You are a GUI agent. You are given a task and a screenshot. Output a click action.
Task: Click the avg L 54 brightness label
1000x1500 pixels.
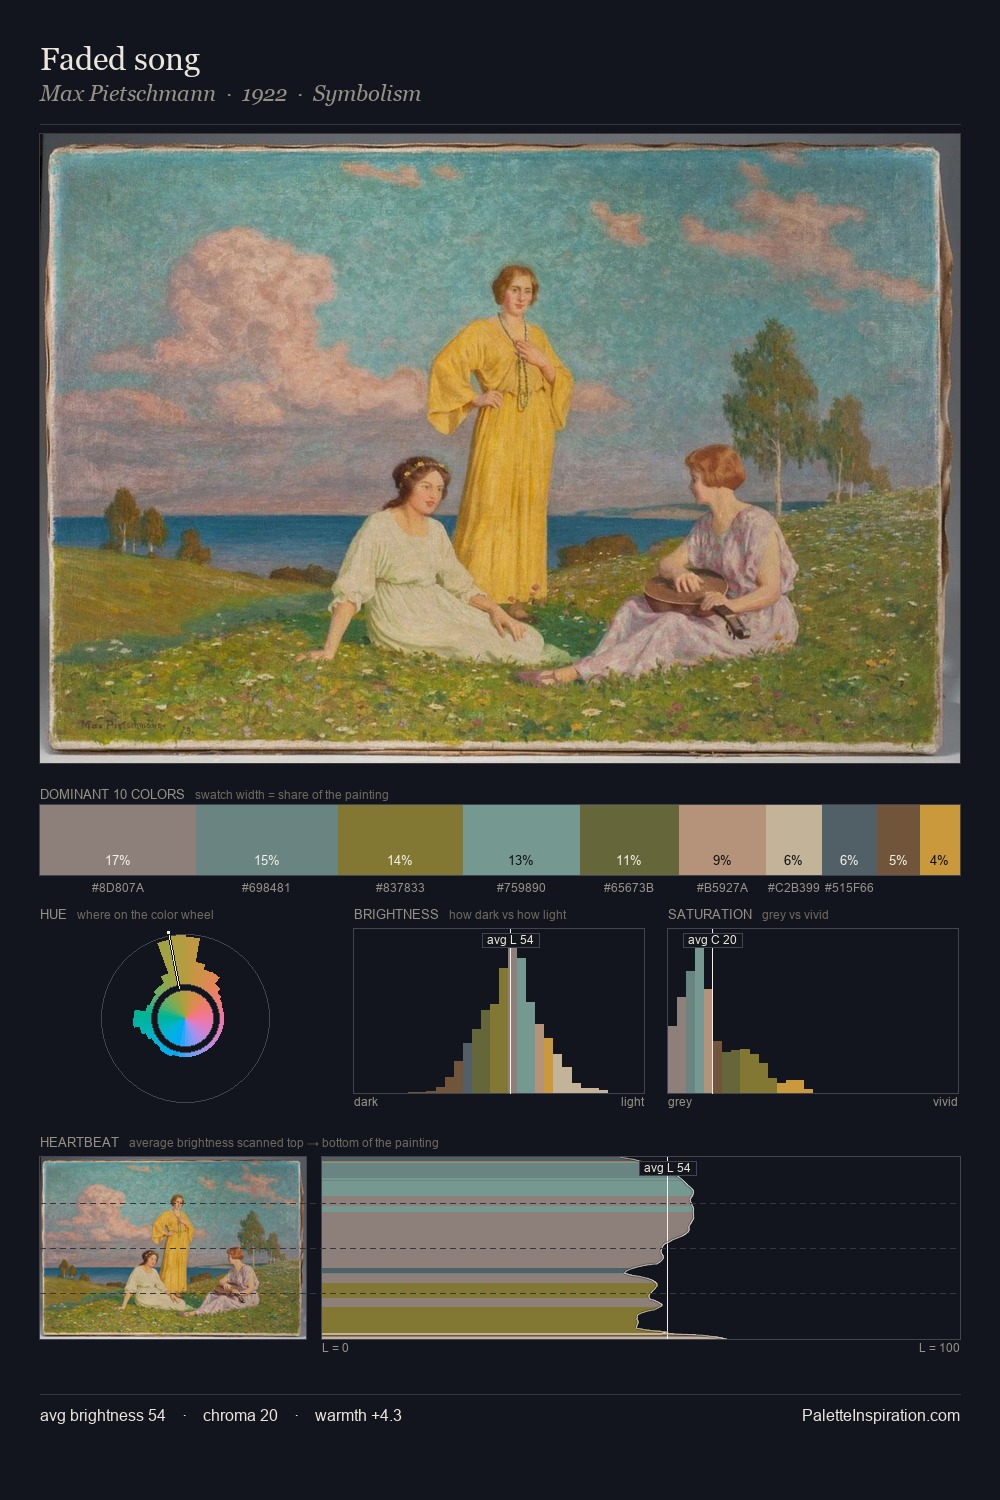[x=511, y=940]
